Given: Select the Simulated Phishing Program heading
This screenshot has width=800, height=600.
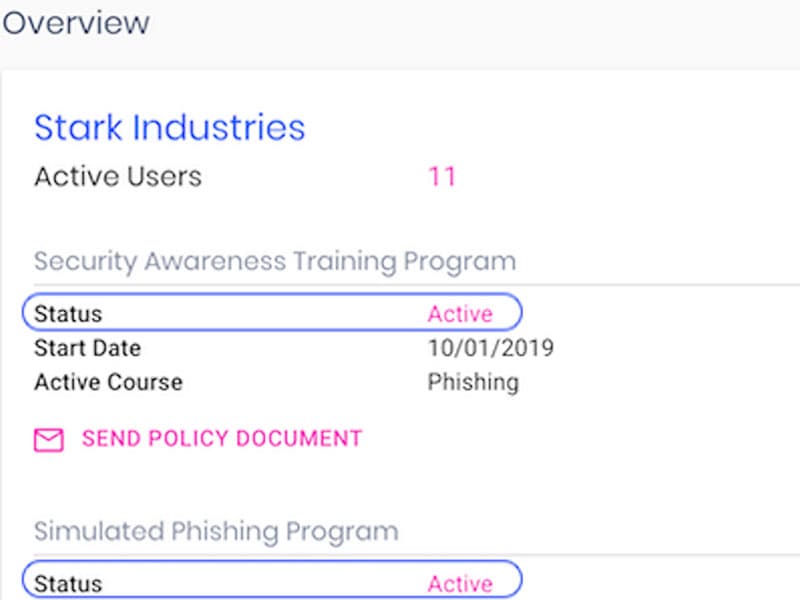Looking at the screenshot, I should [216, 531].
